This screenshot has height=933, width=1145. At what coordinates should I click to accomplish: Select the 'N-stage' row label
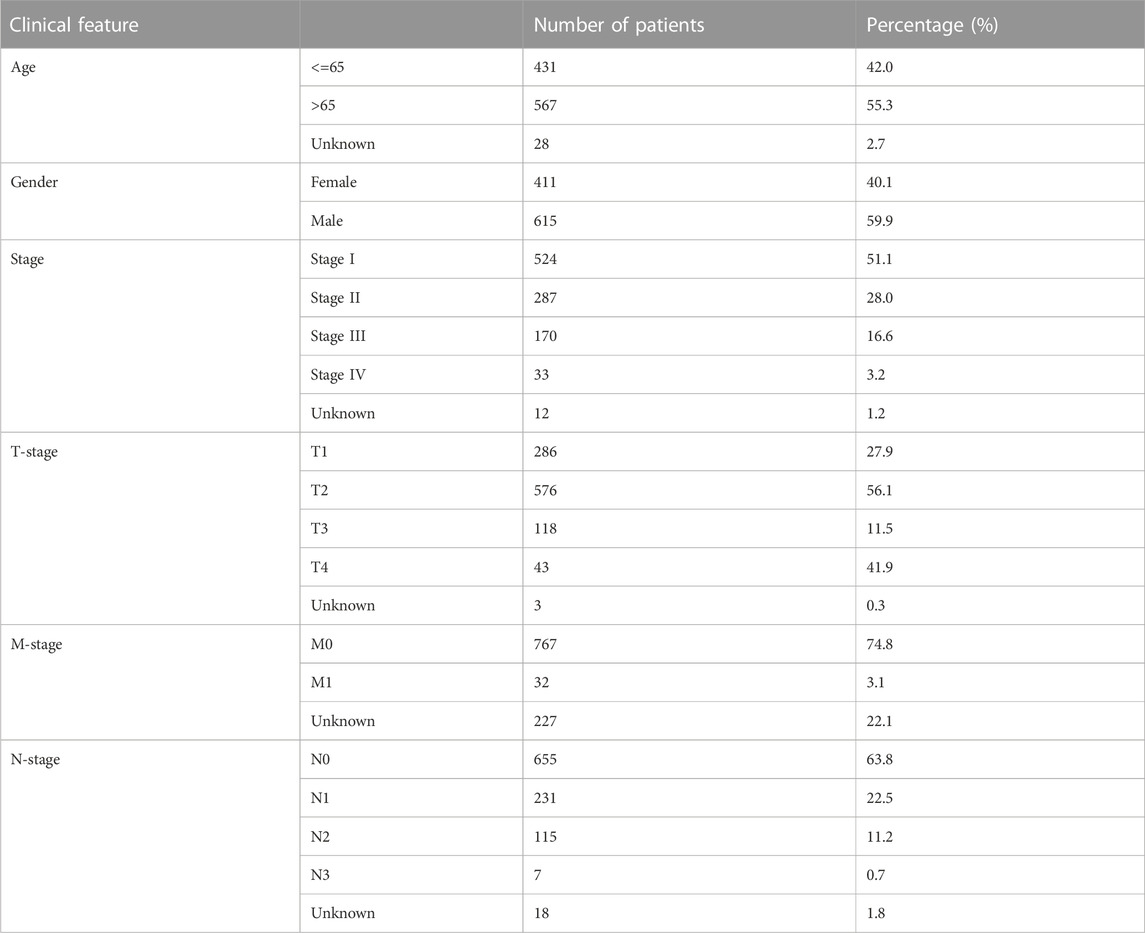coord(34,759)
